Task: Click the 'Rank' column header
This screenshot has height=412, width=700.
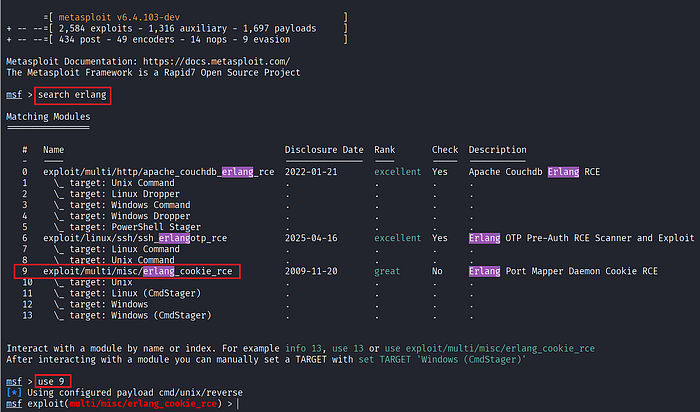Action: 384,150
